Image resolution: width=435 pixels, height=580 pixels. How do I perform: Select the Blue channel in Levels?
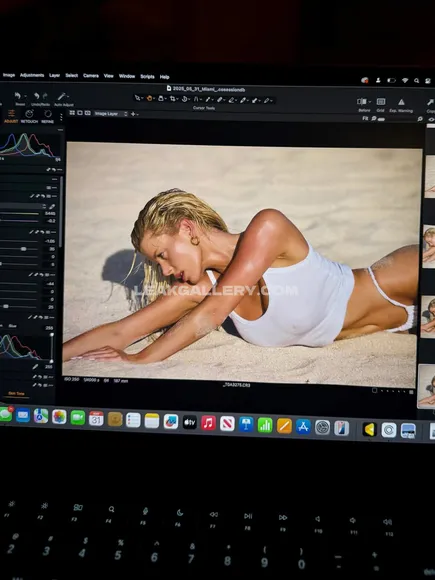tap(13, 326)
